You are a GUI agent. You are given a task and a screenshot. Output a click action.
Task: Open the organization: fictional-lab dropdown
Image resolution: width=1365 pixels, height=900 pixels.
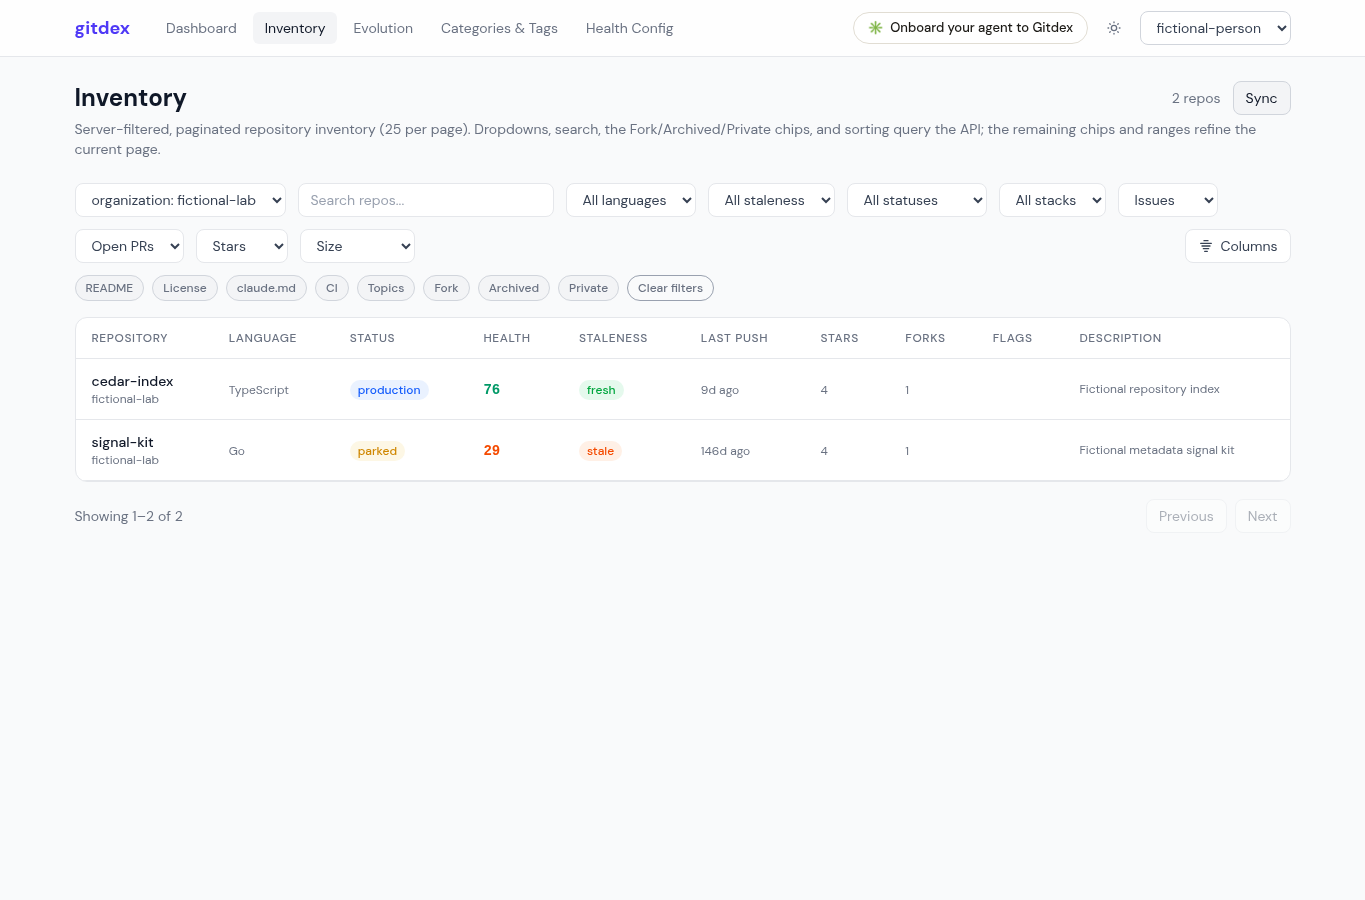click(180, 200)
